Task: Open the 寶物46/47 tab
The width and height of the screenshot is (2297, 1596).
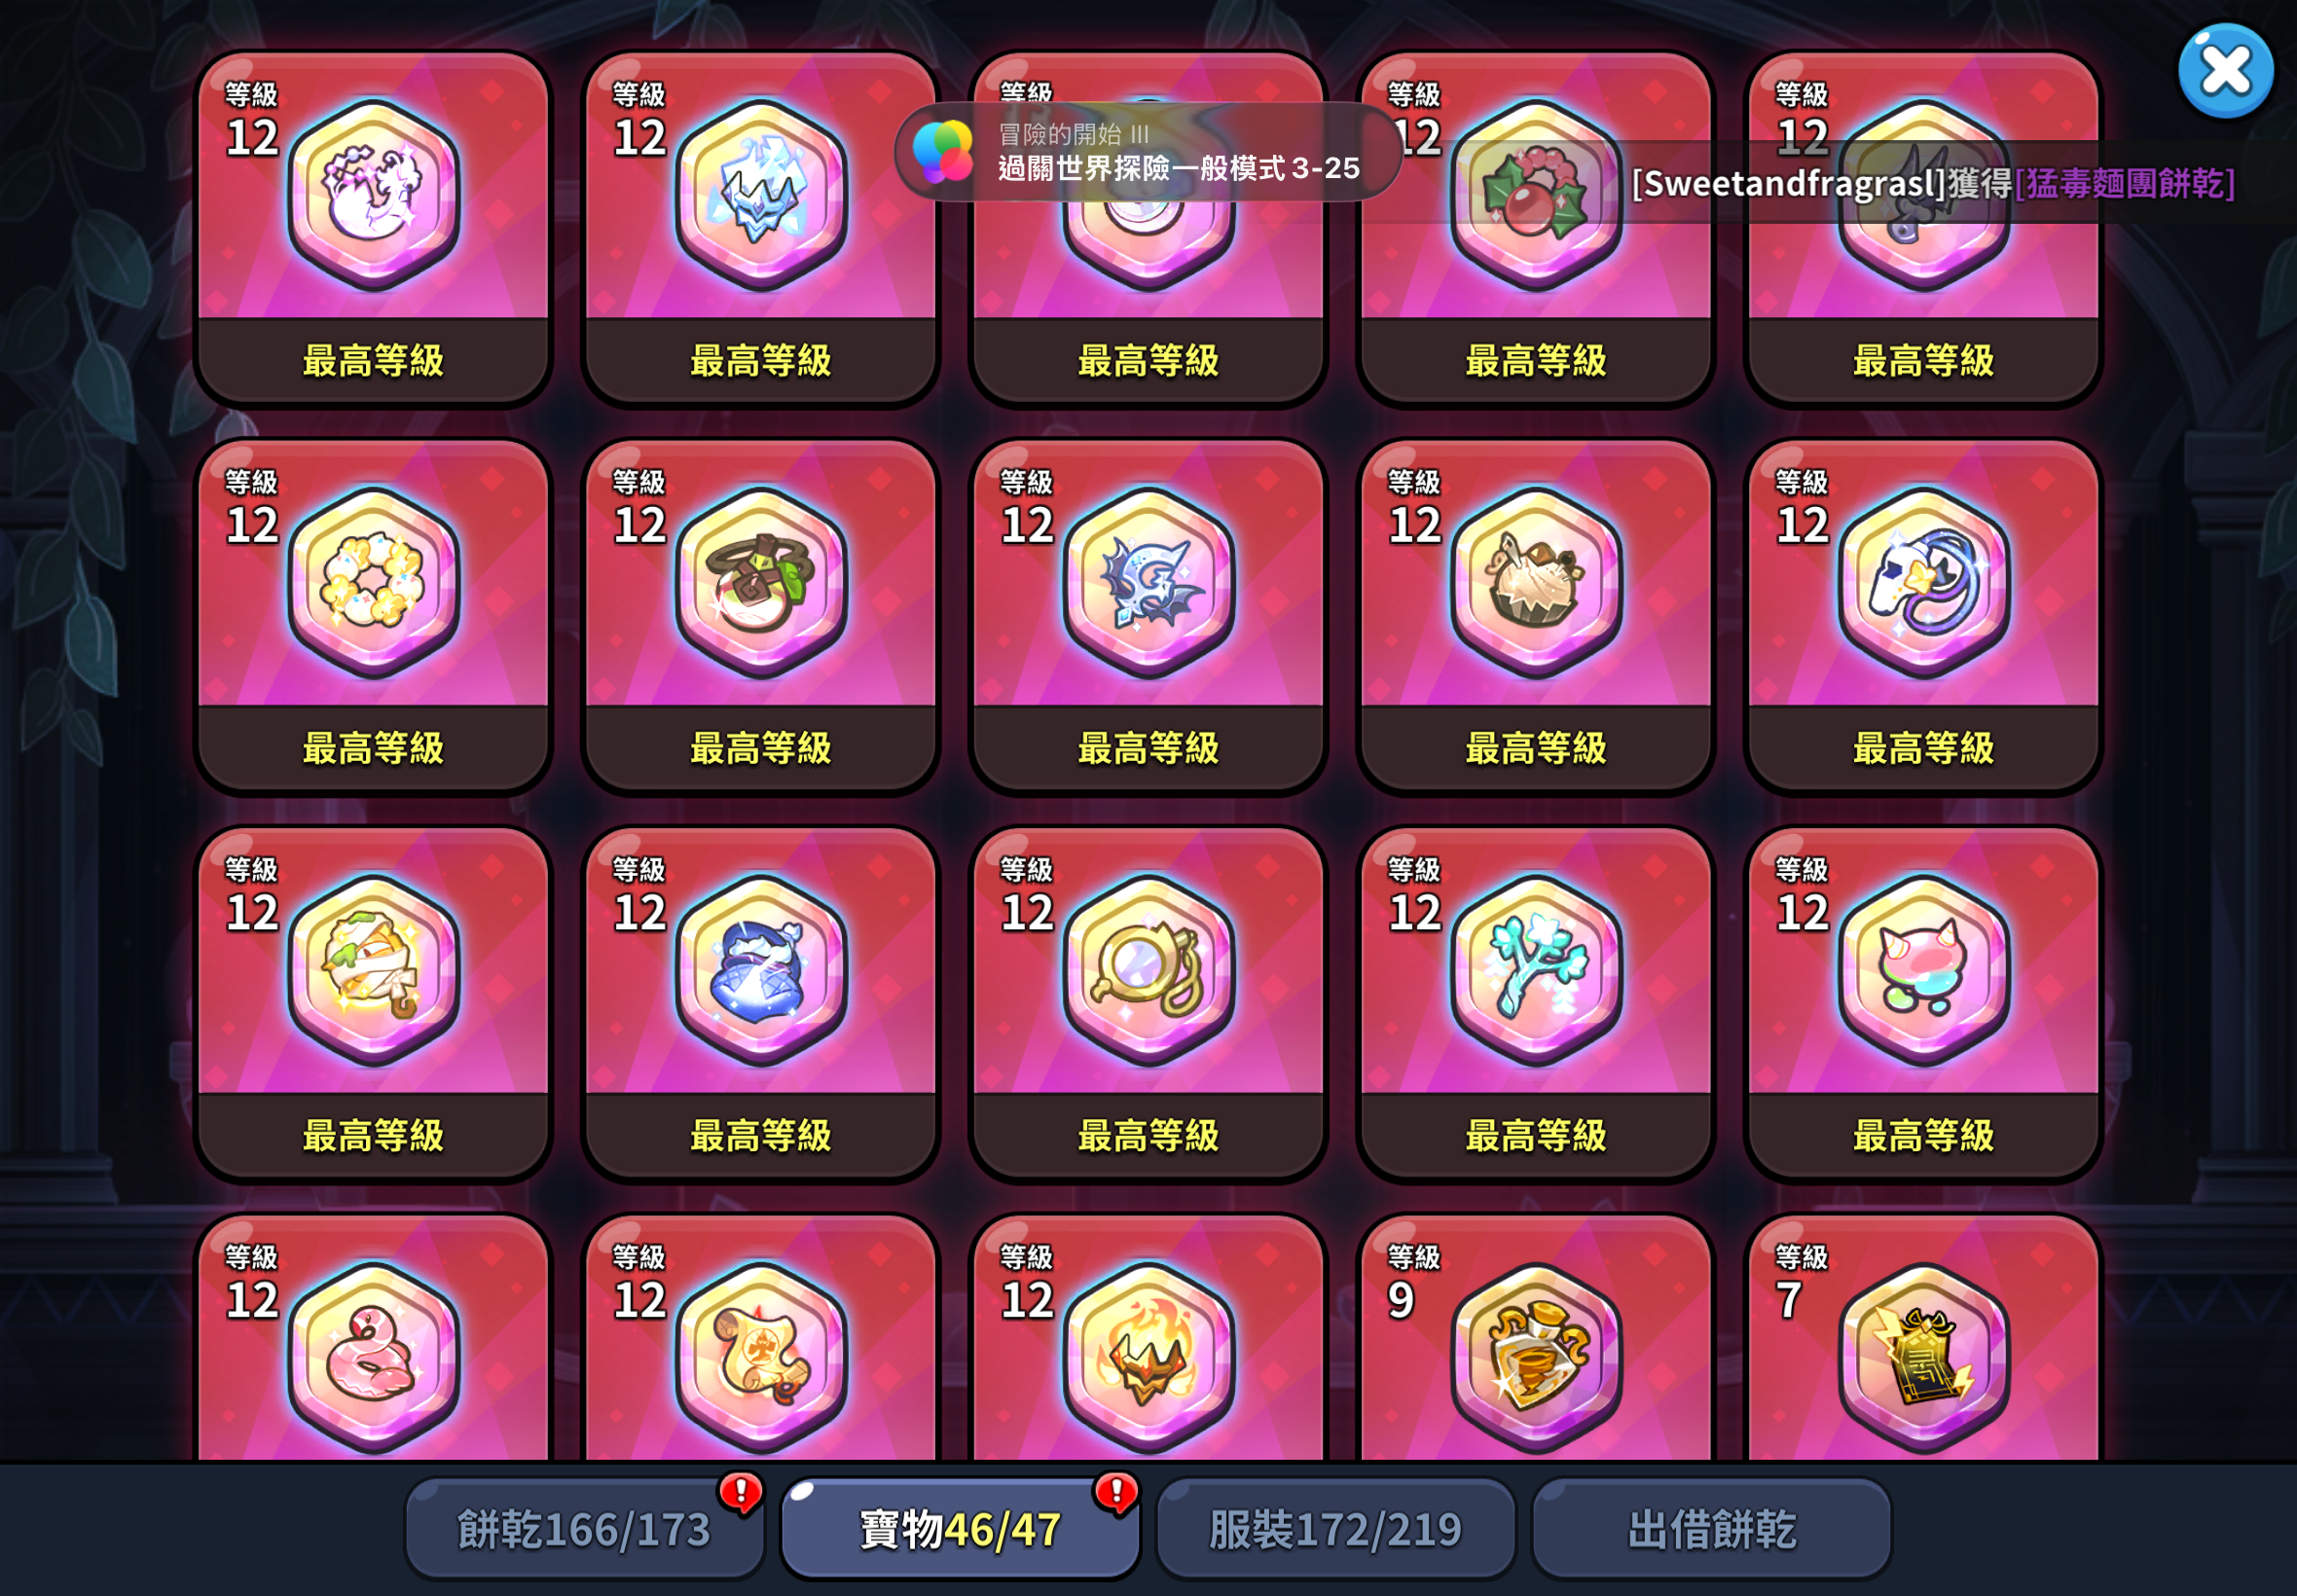Action: click(x=960, y=1528)
